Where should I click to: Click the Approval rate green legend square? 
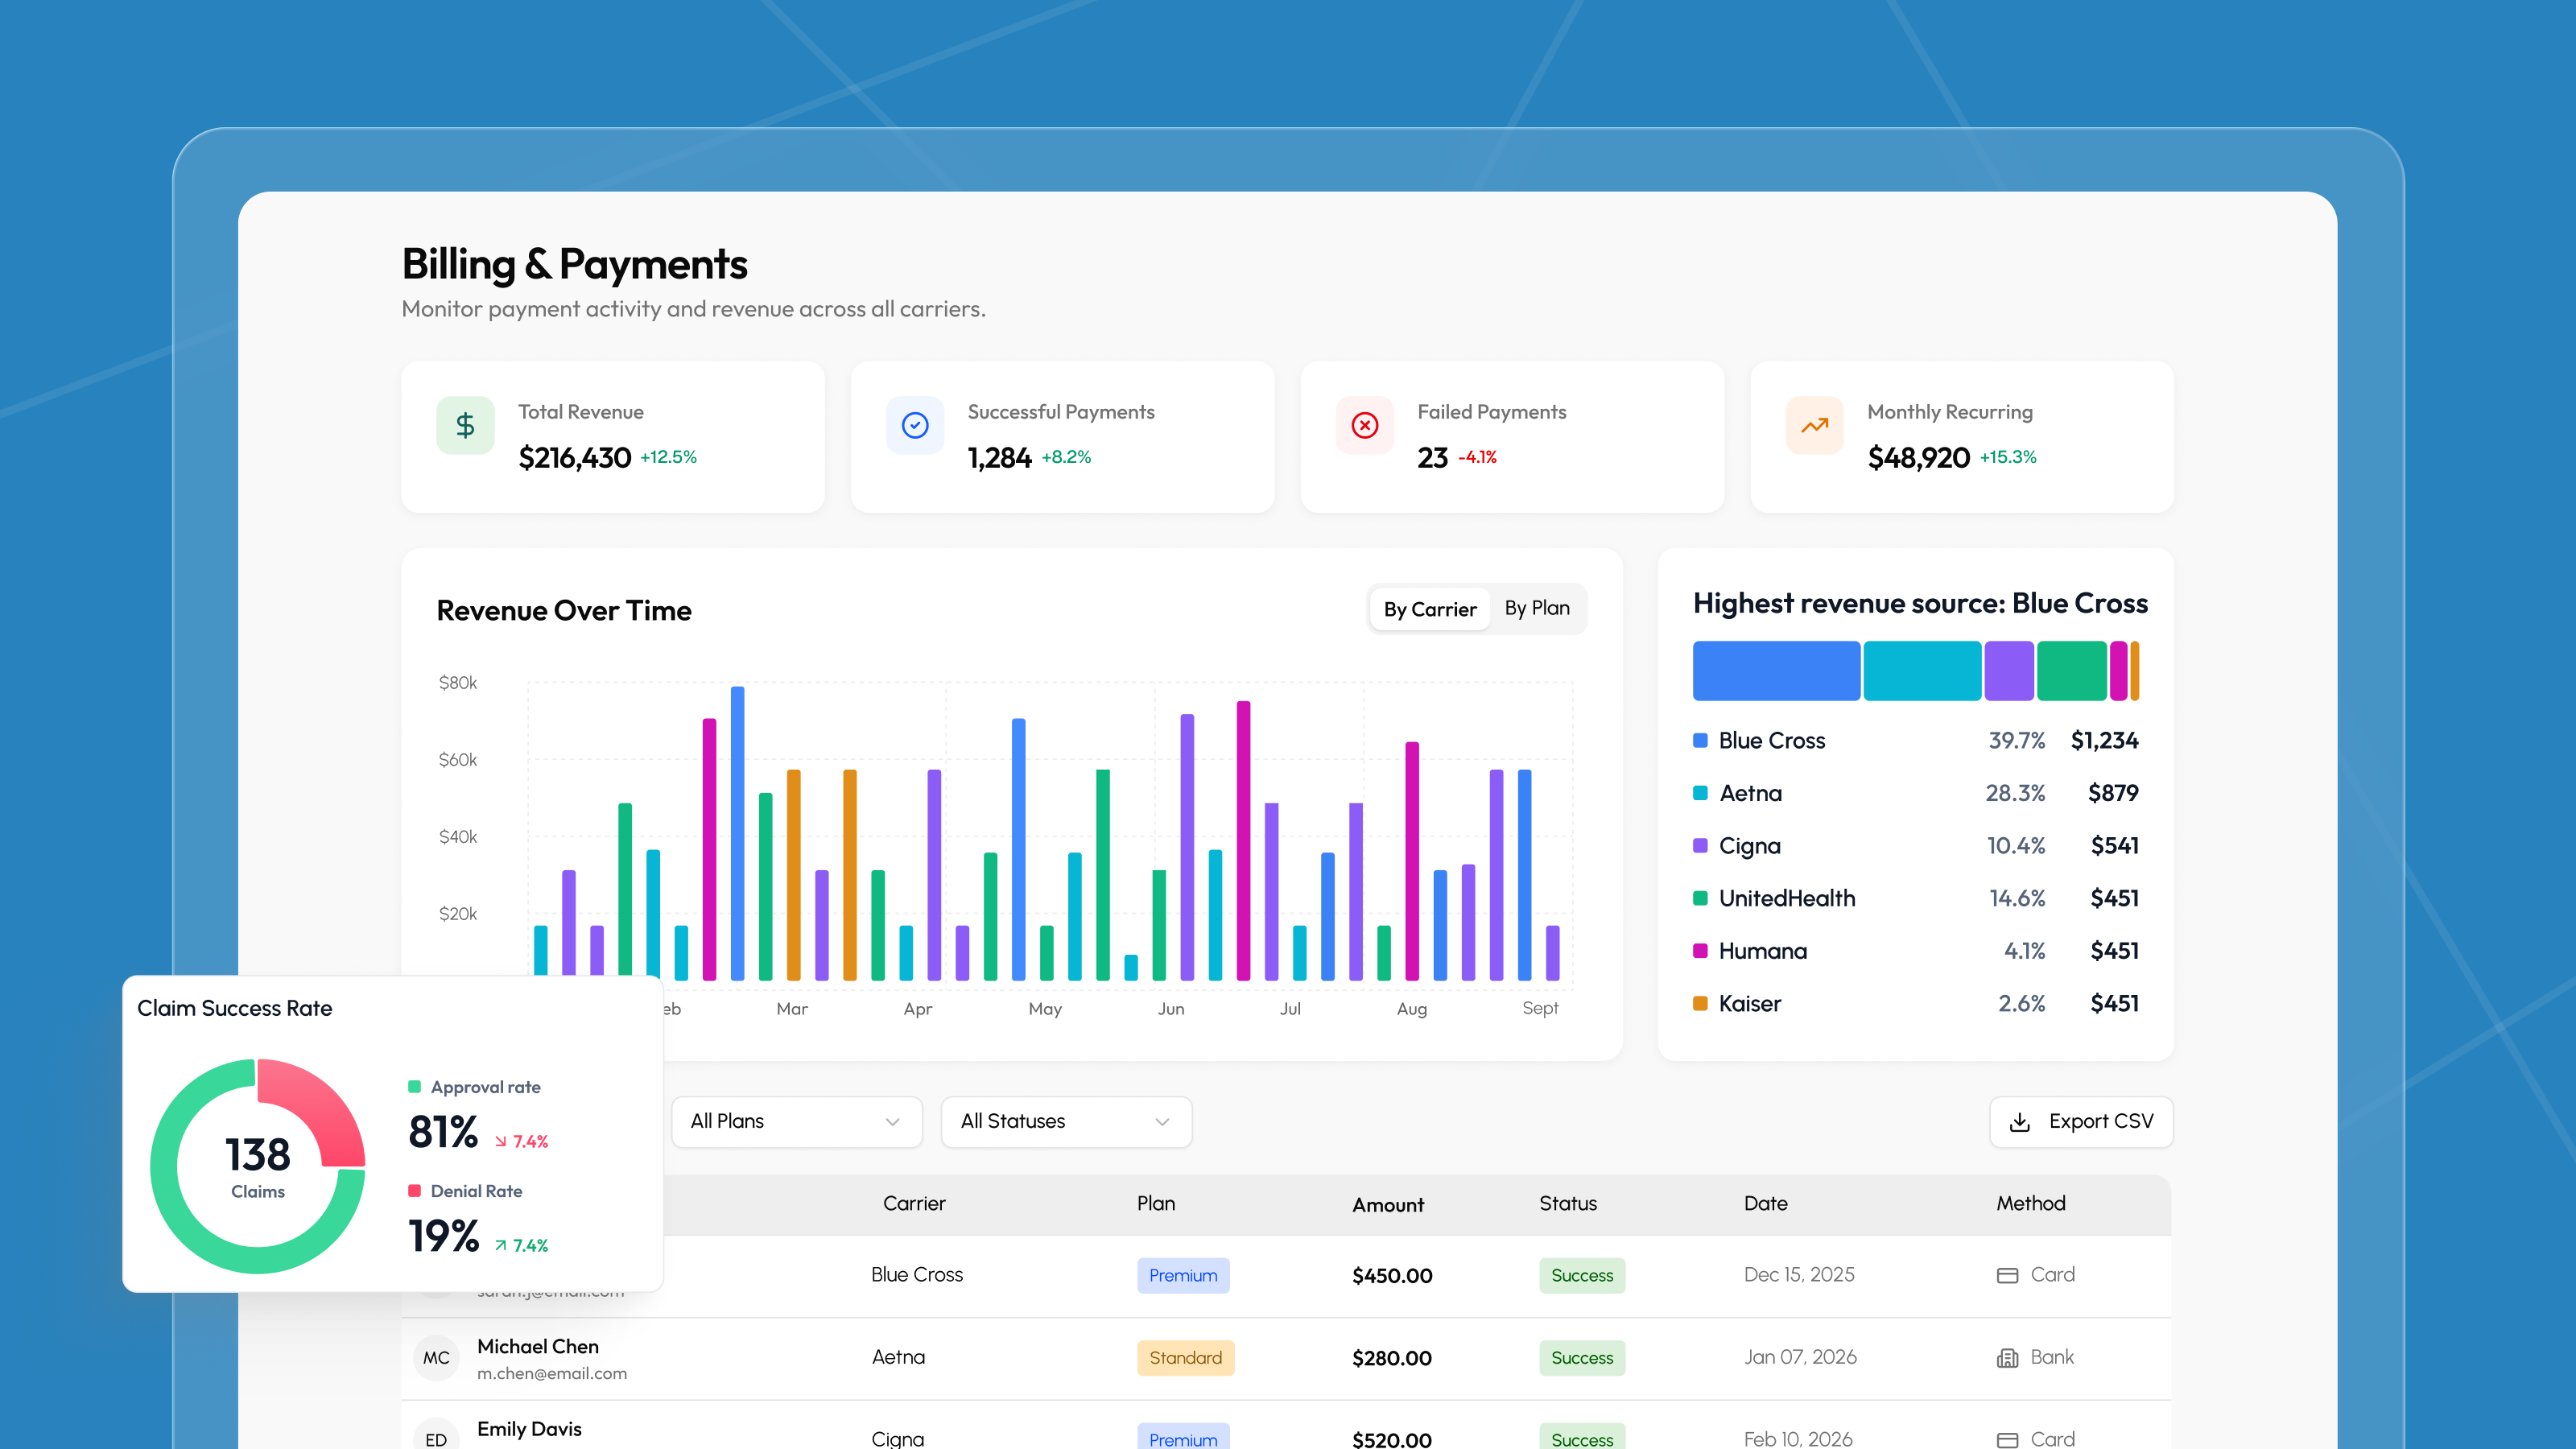pos(413,1085)
